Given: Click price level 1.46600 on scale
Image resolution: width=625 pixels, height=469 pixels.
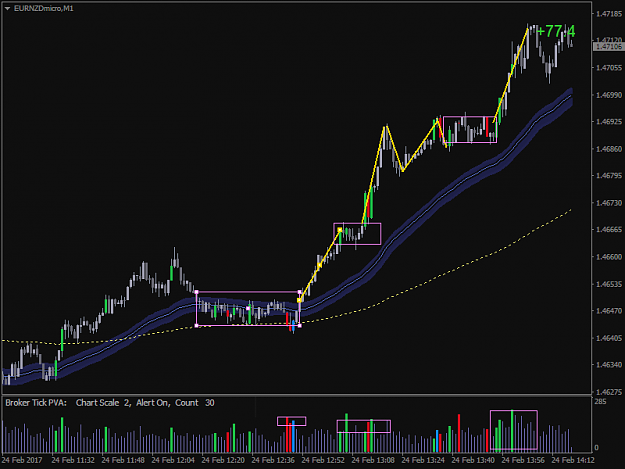Looking at the screenshot, I should coord(609,257).
